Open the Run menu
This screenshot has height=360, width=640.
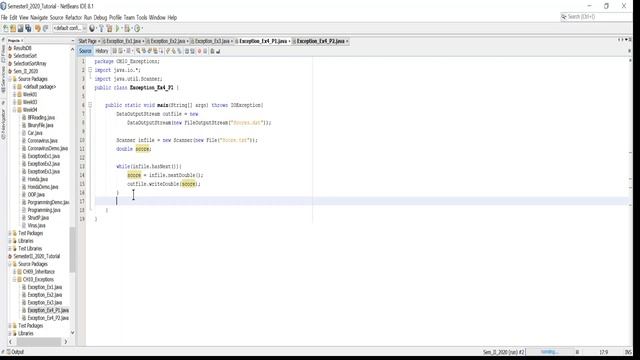point(88,18)
